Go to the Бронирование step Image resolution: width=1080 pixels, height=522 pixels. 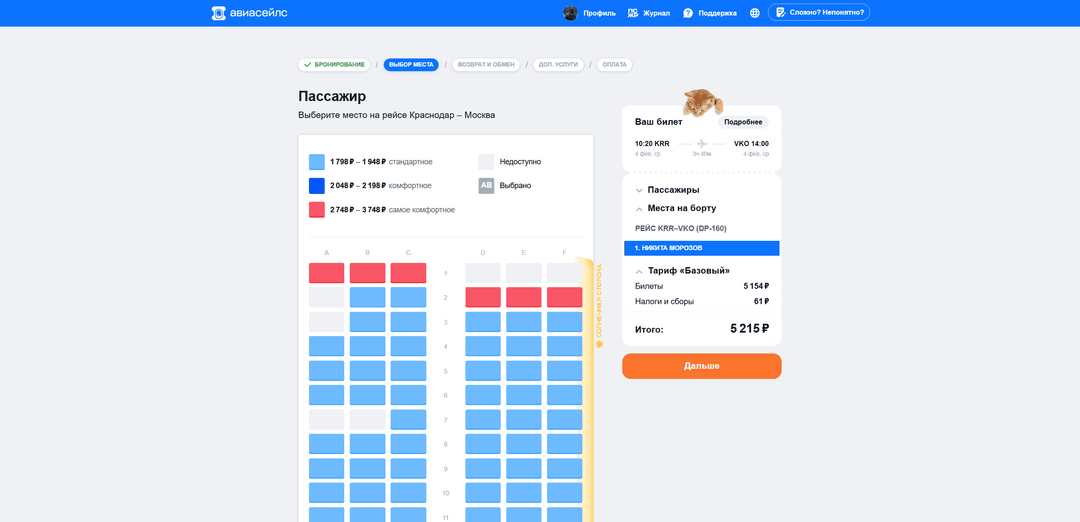(x=334, y=65)
